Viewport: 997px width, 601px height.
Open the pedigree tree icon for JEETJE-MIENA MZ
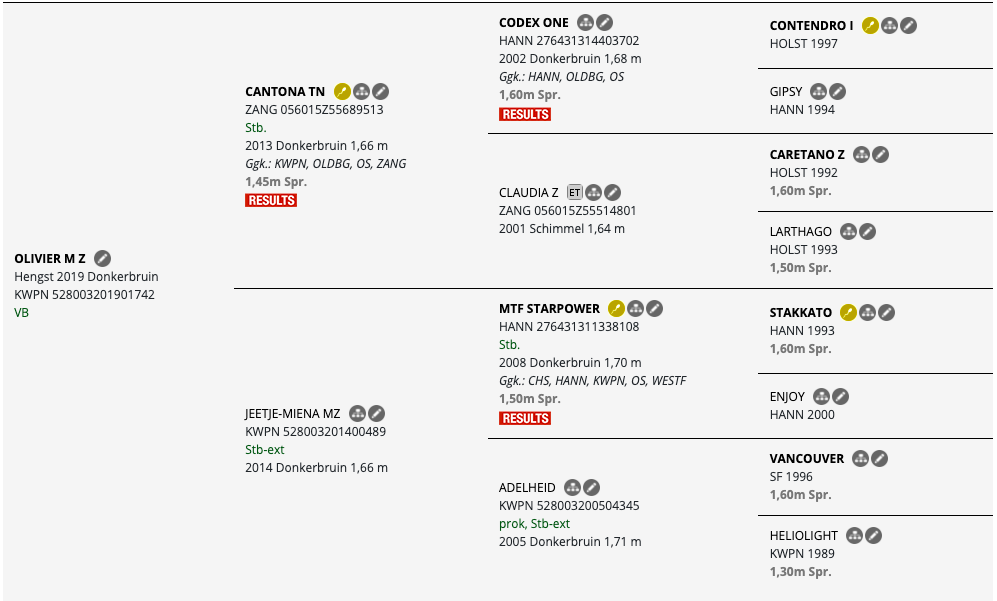coord(357,413)
